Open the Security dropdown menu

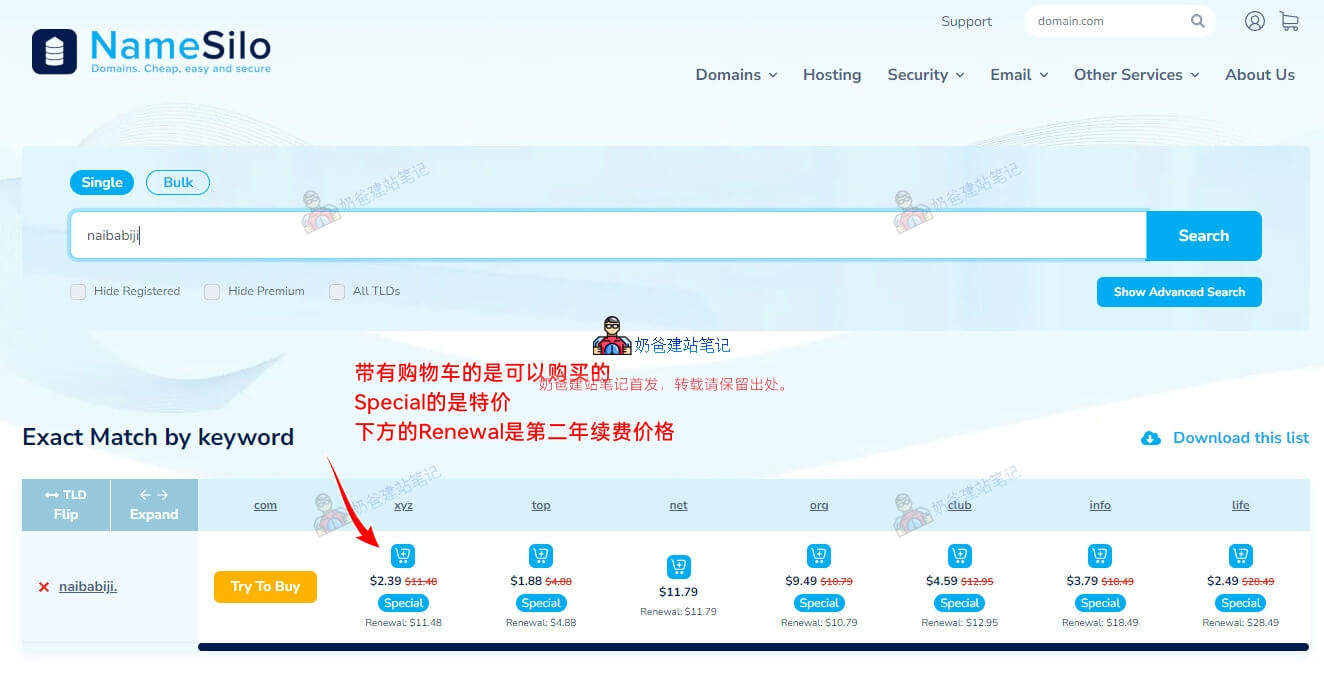pyautogui.click(x=925, y=75)
